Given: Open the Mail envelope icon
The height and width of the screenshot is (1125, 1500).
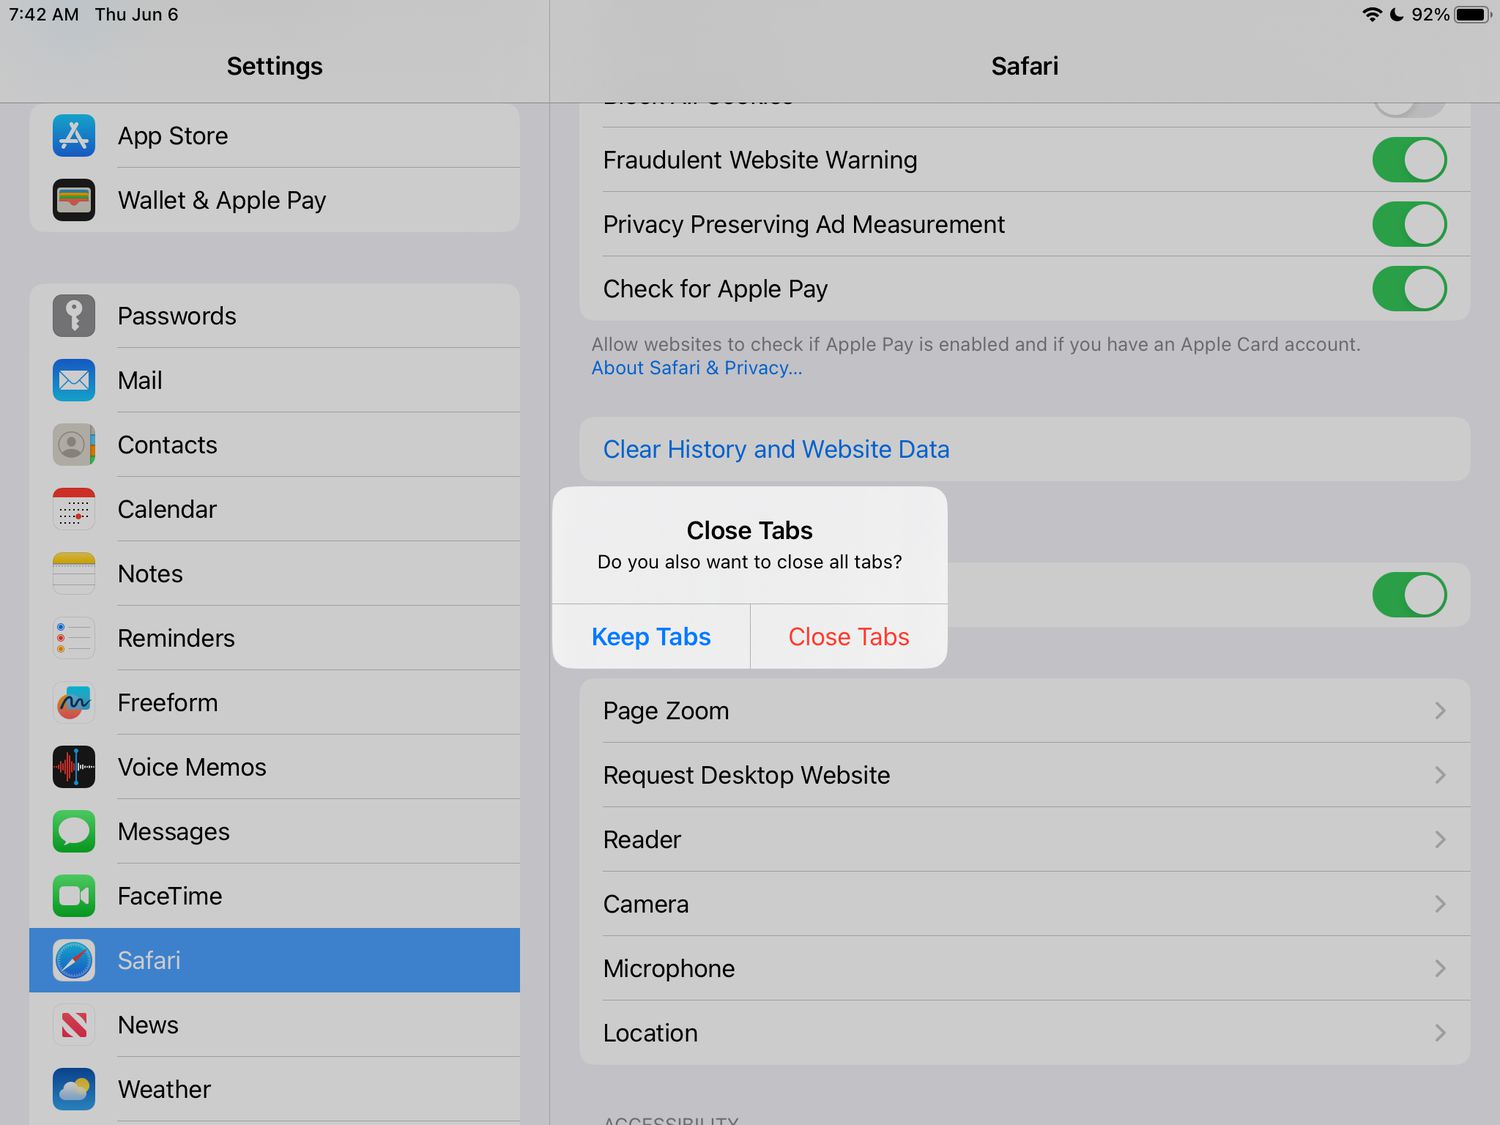Looking at the screenshot, I should pos(74,380).
